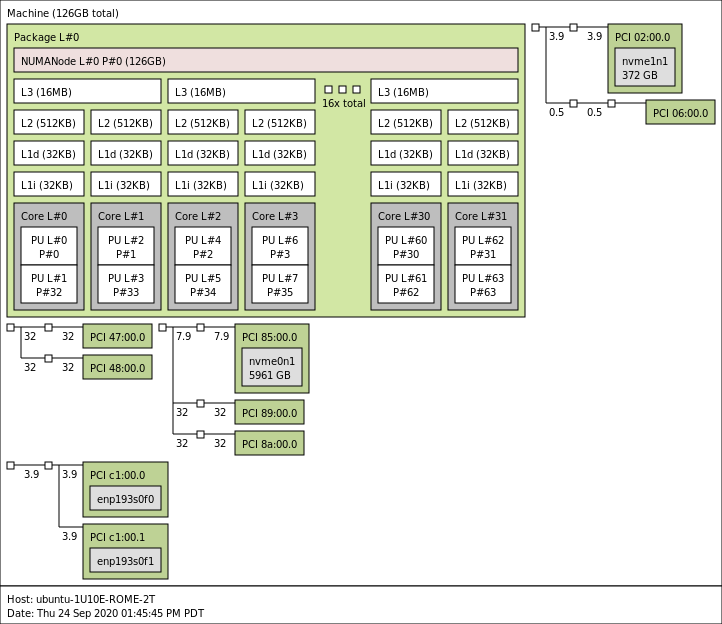Viewport: 722px width, 624px height.
Task: Select PU L#7 P#35 in Core L#3
Action: coord(280,285)
